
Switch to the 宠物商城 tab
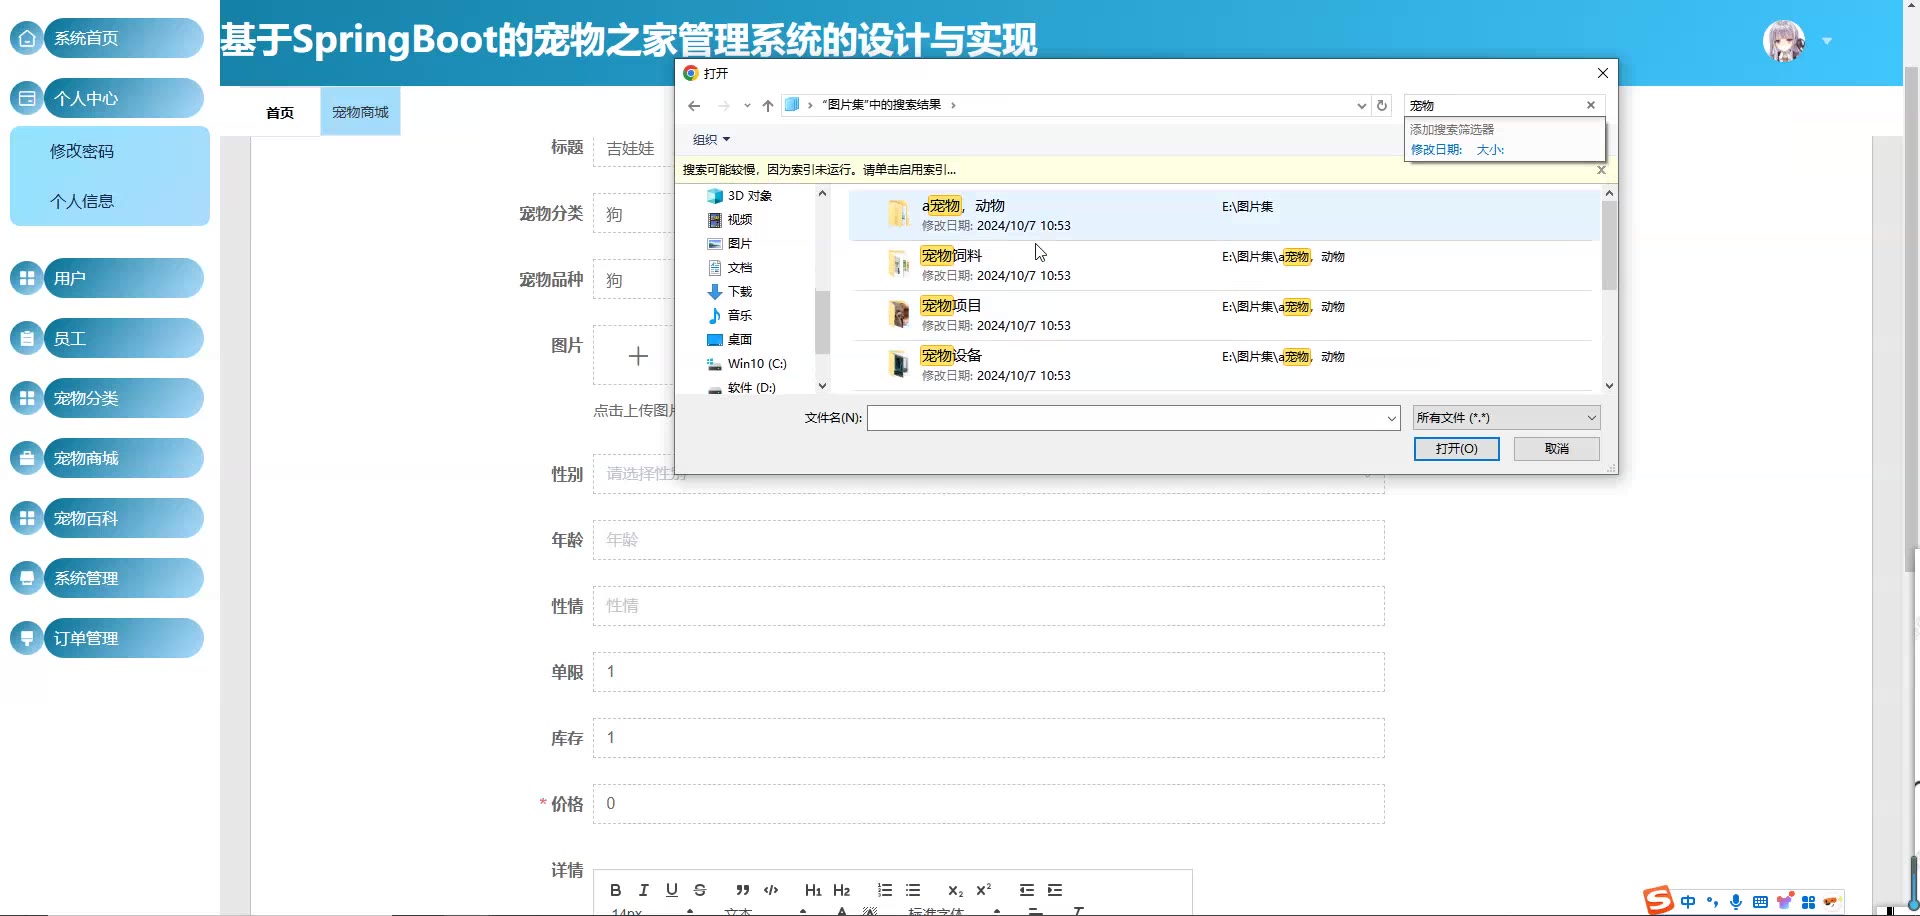point(360,112)
